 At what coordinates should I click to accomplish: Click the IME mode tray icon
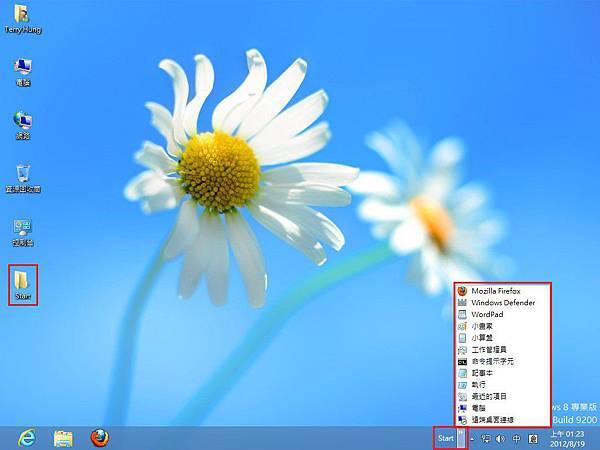point(533,439)
